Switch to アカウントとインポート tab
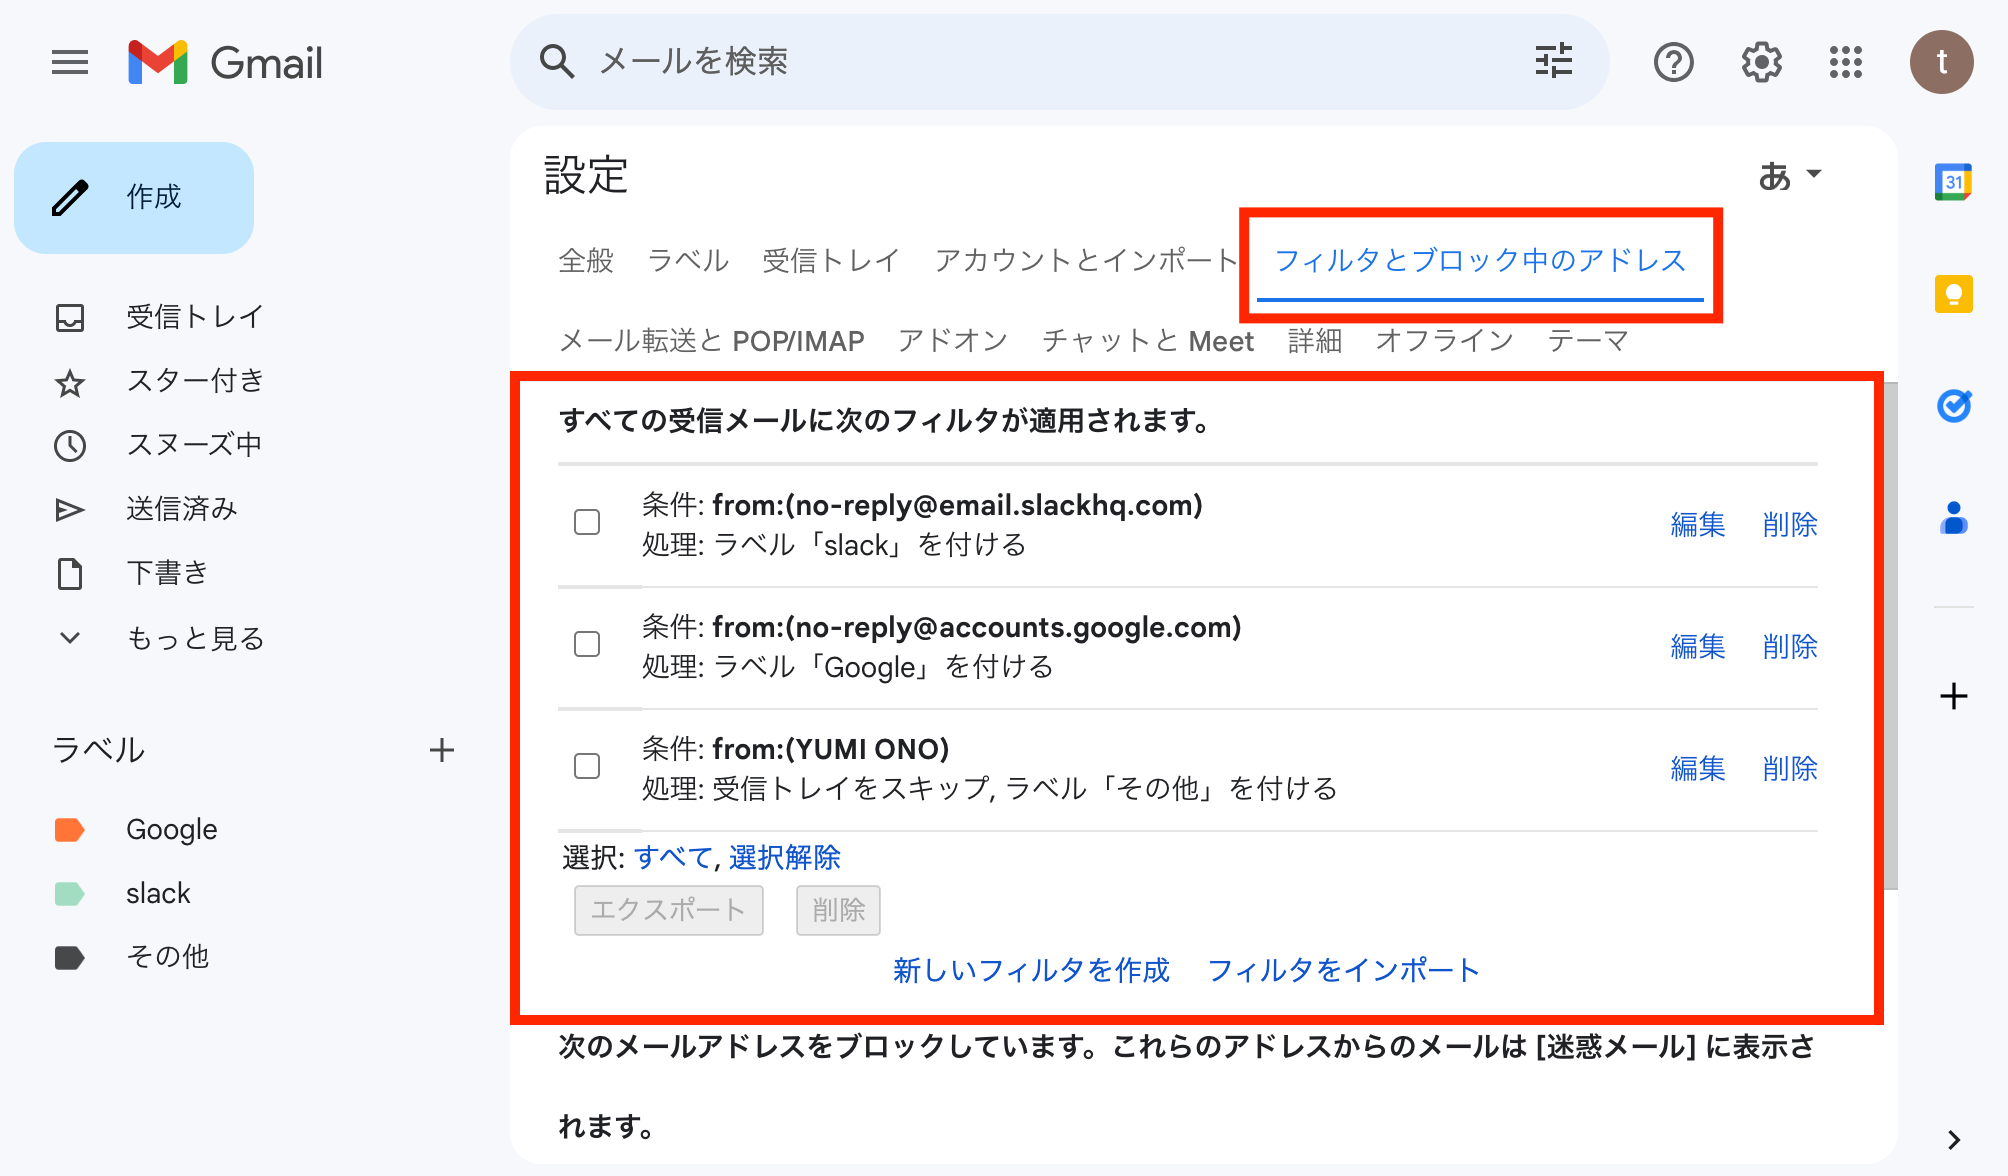 (1087, 261)
